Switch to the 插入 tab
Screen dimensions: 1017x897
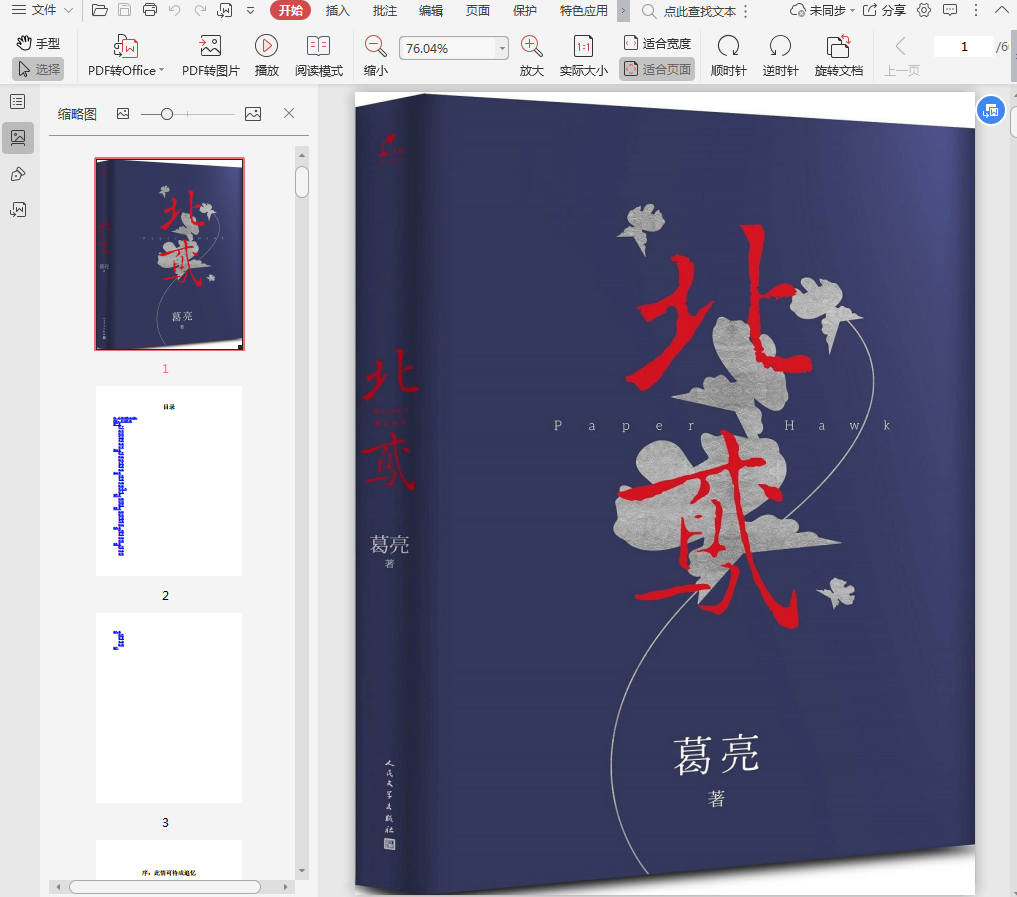[337, 10]
